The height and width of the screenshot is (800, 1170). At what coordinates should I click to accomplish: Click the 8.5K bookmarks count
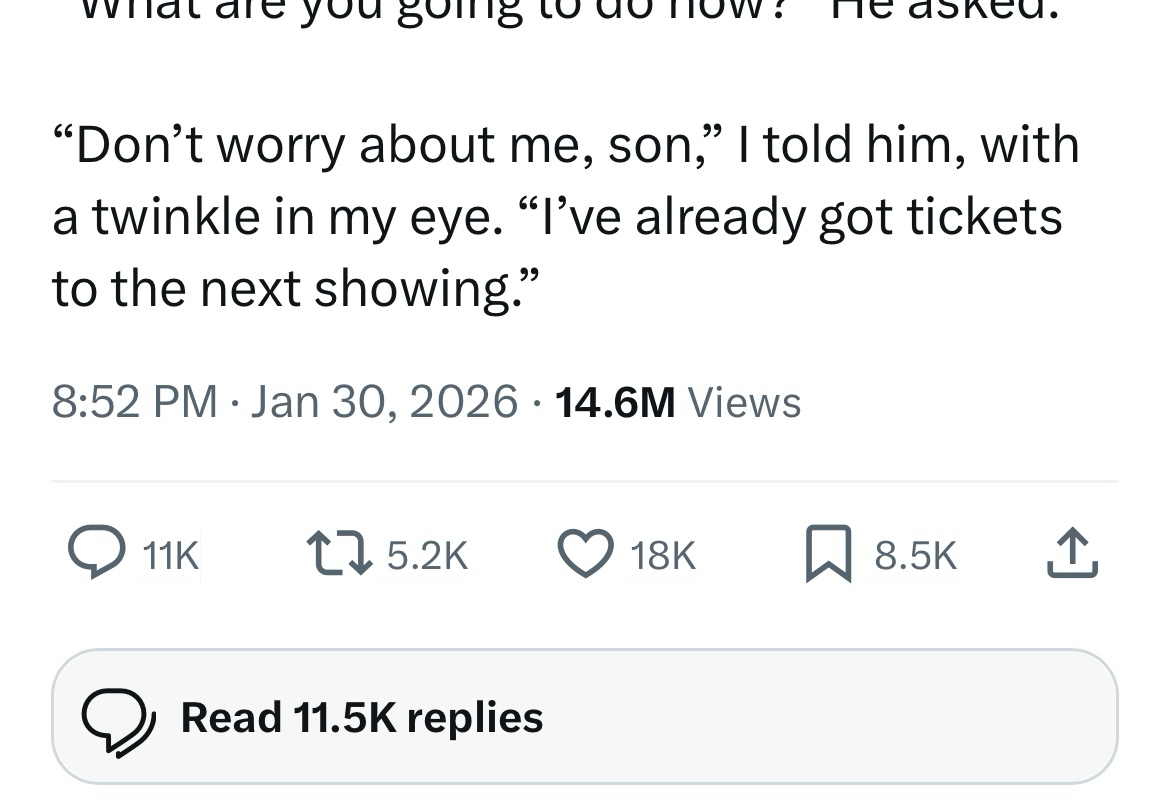tap(915, 556)
